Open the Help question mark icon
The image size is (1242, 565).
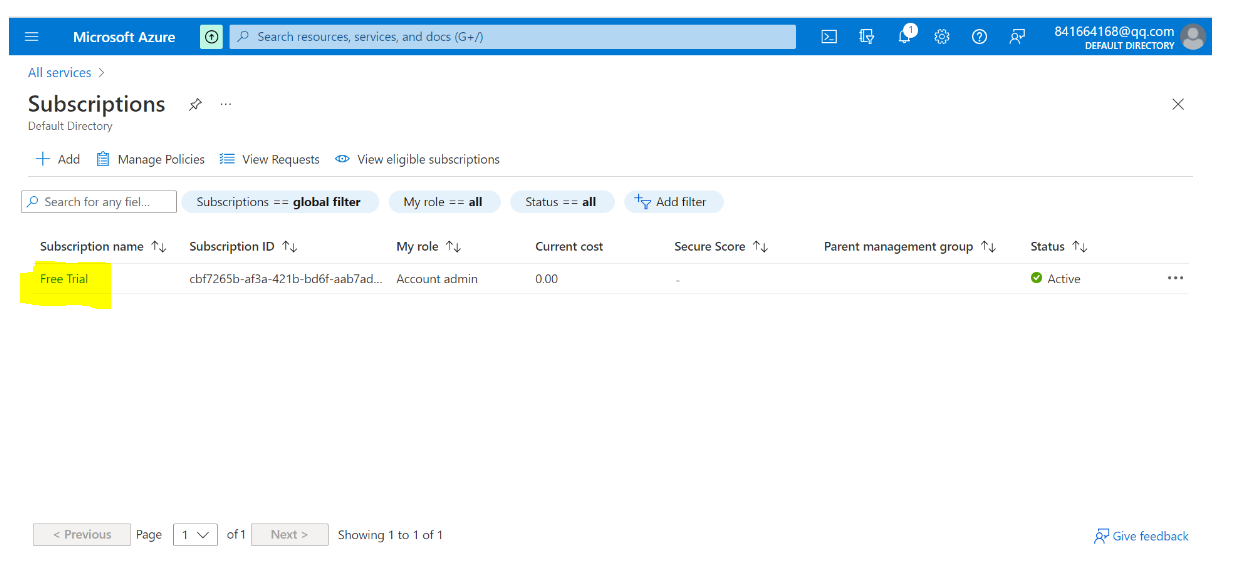[x=979, y=37]
